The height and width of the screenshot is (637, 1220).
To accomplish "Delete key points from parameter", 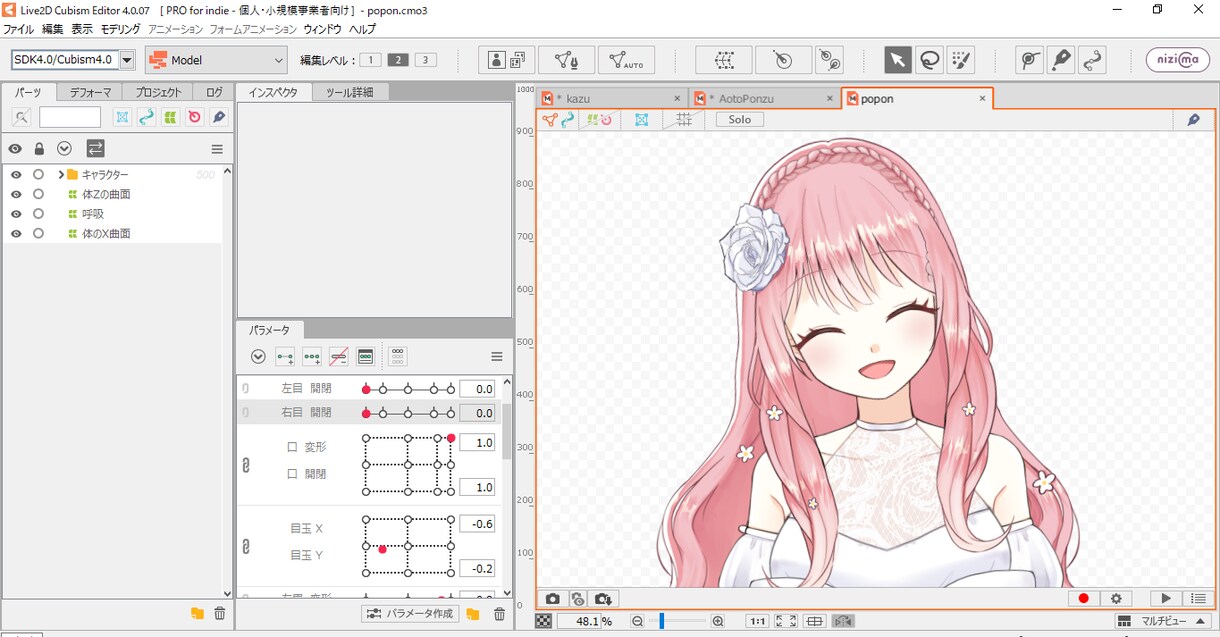I will click(339, 357).
